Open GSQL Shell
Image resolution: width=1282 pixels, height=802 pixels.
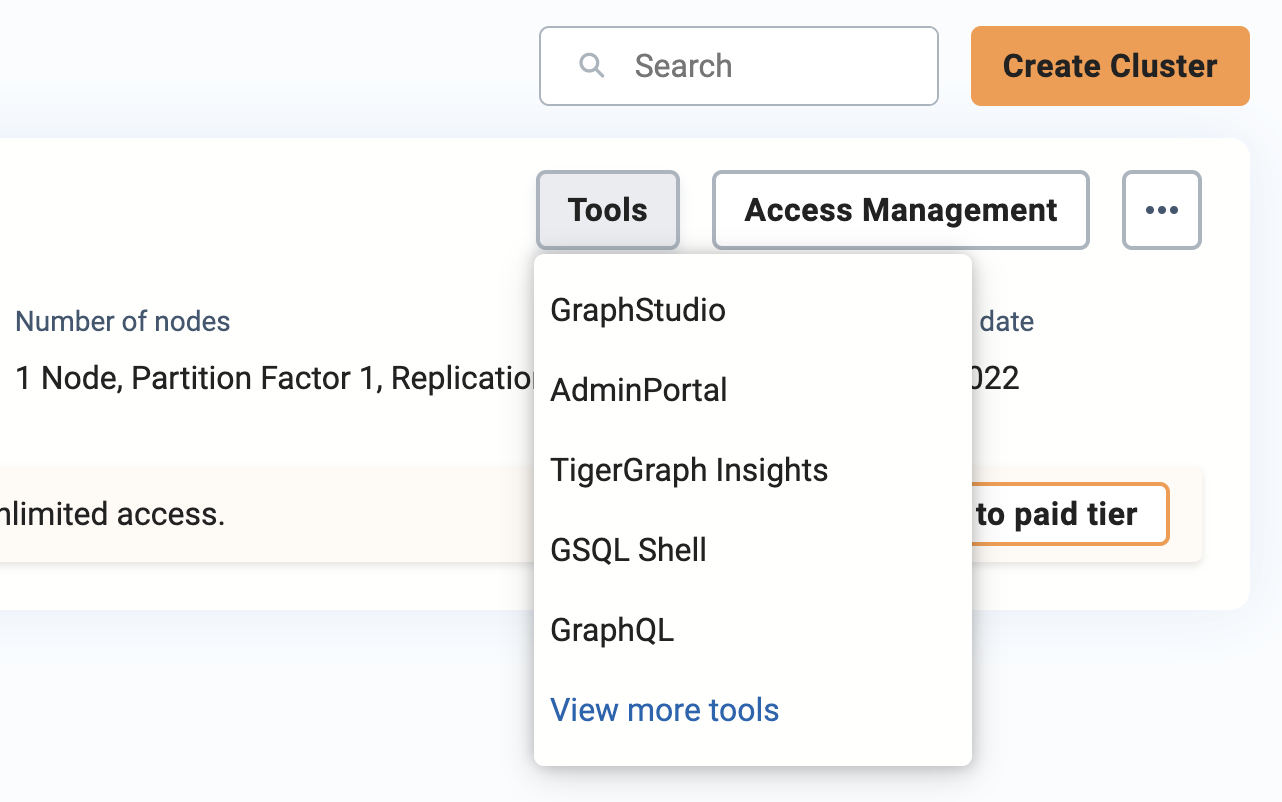[x=628, y=550]
